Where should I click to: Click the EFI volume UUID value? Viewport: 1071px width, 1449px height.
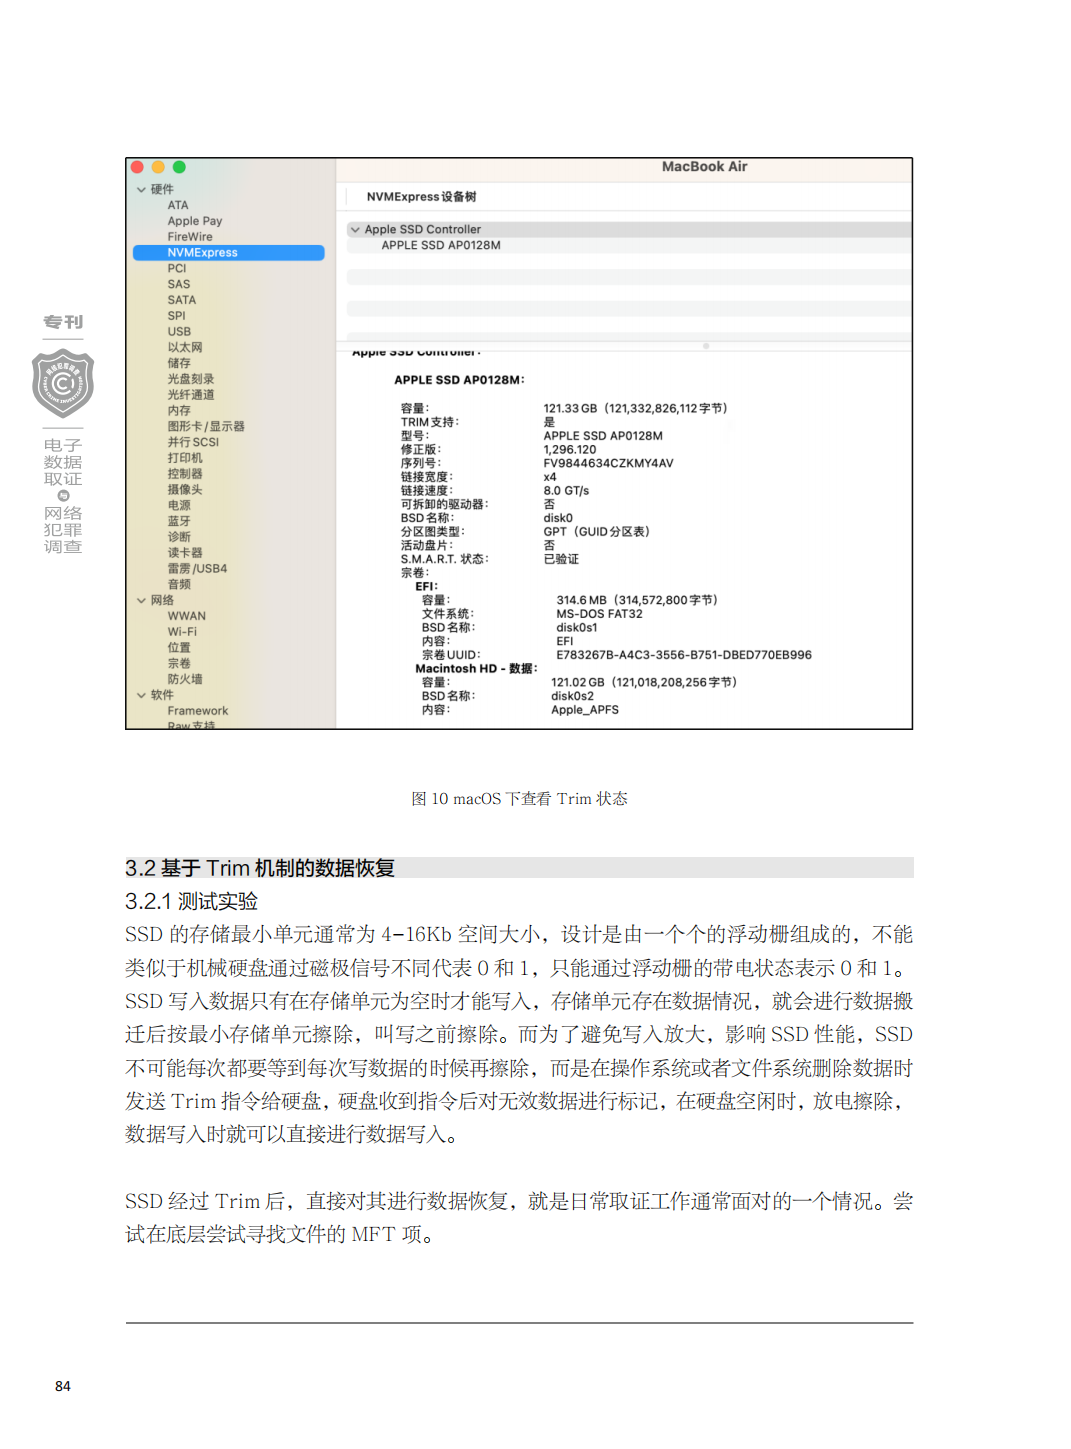click(684, 655)
